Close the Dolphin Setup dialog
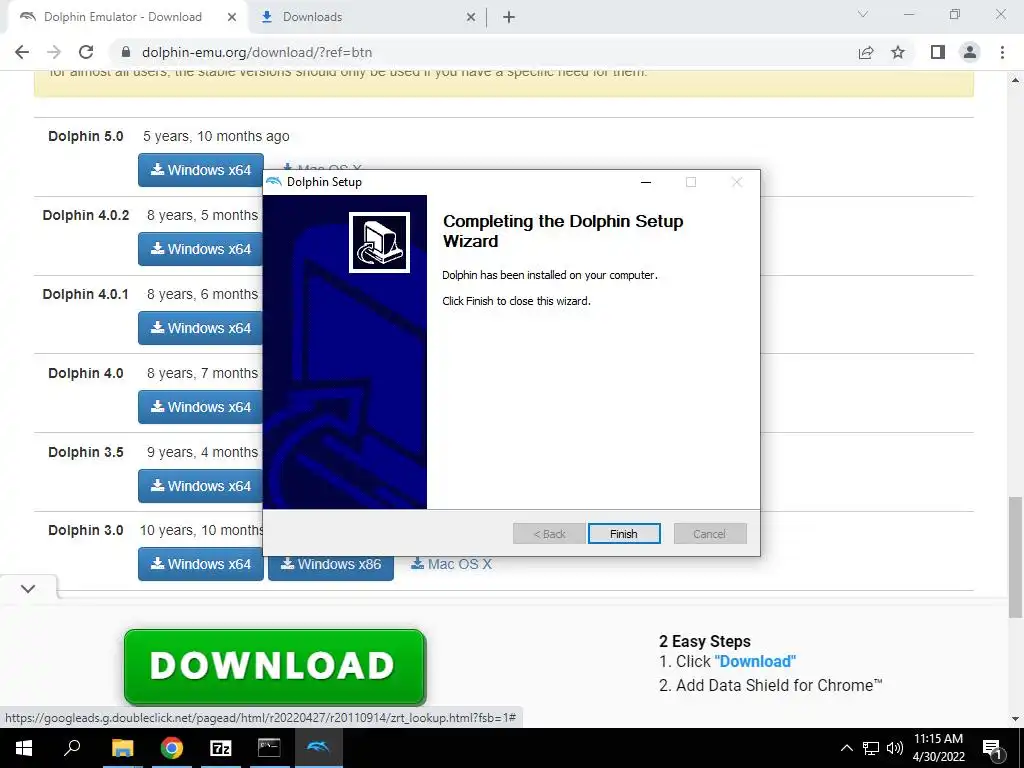 point(737,182)
